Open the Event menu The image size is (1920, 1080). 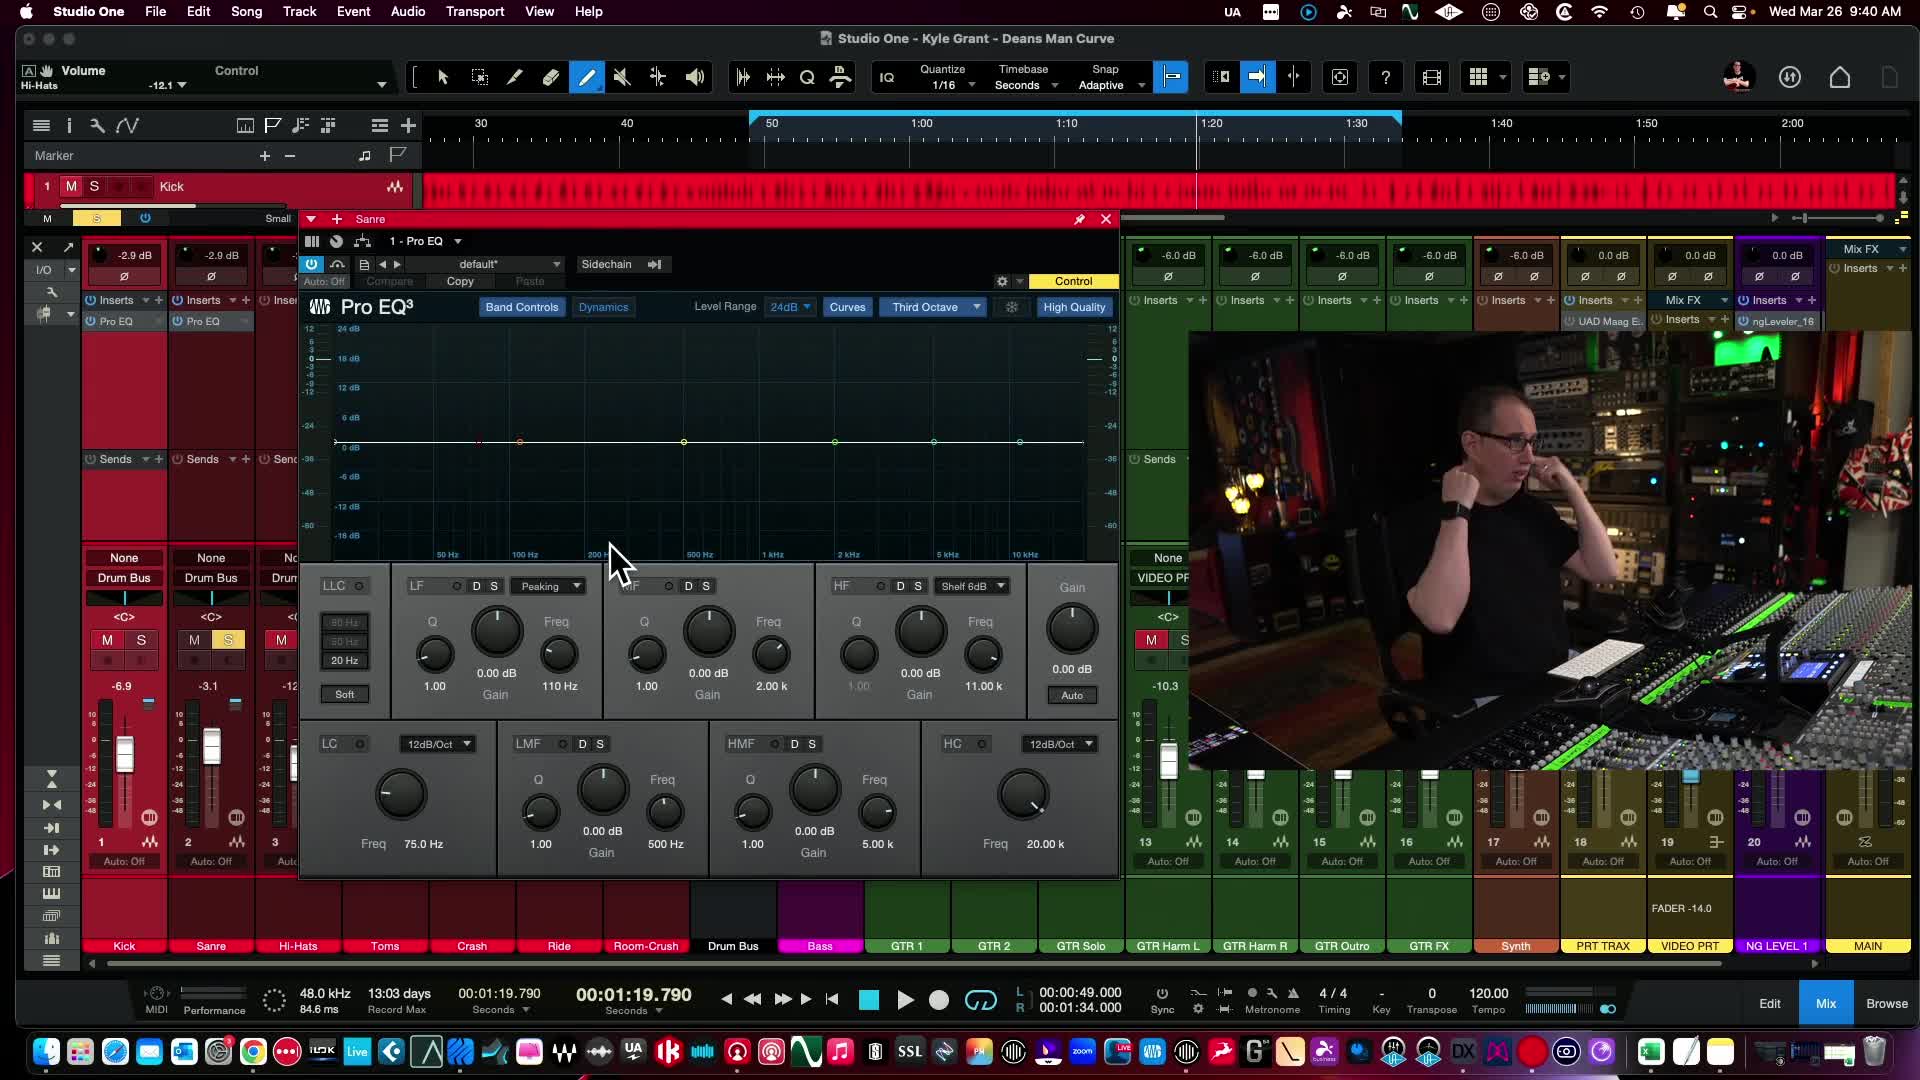click(x=353, y=11)
